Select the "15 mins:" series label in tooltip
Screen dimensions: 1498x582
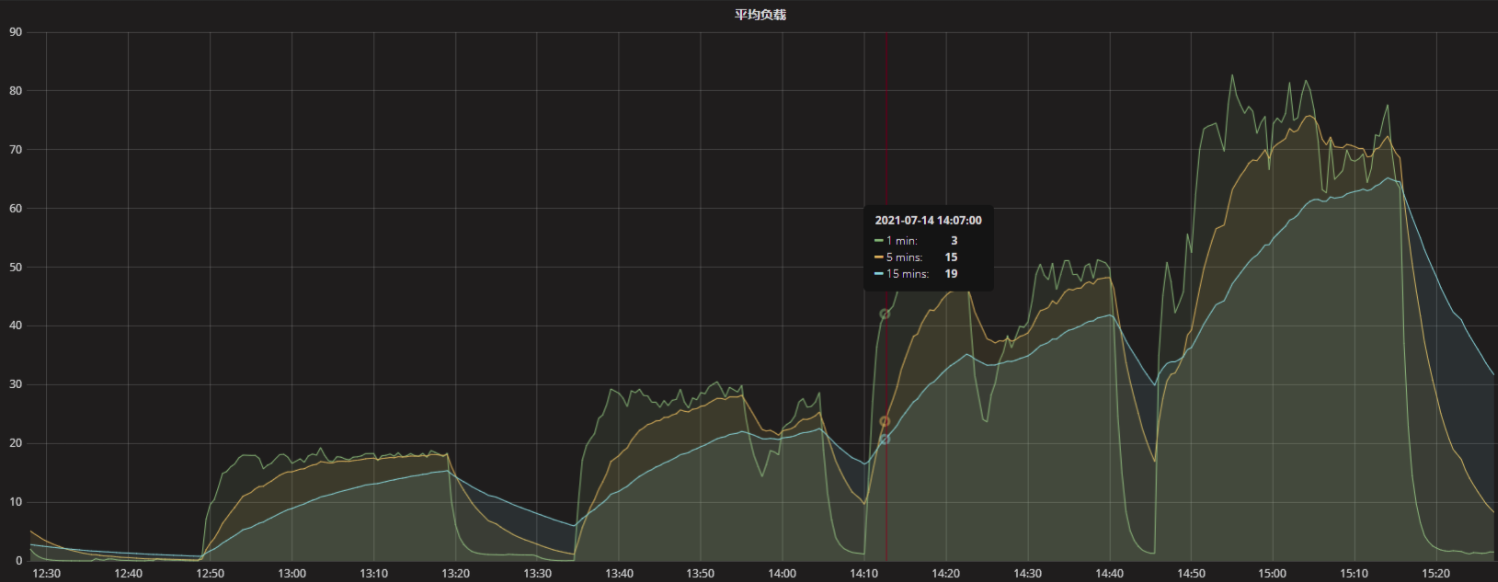907,274
